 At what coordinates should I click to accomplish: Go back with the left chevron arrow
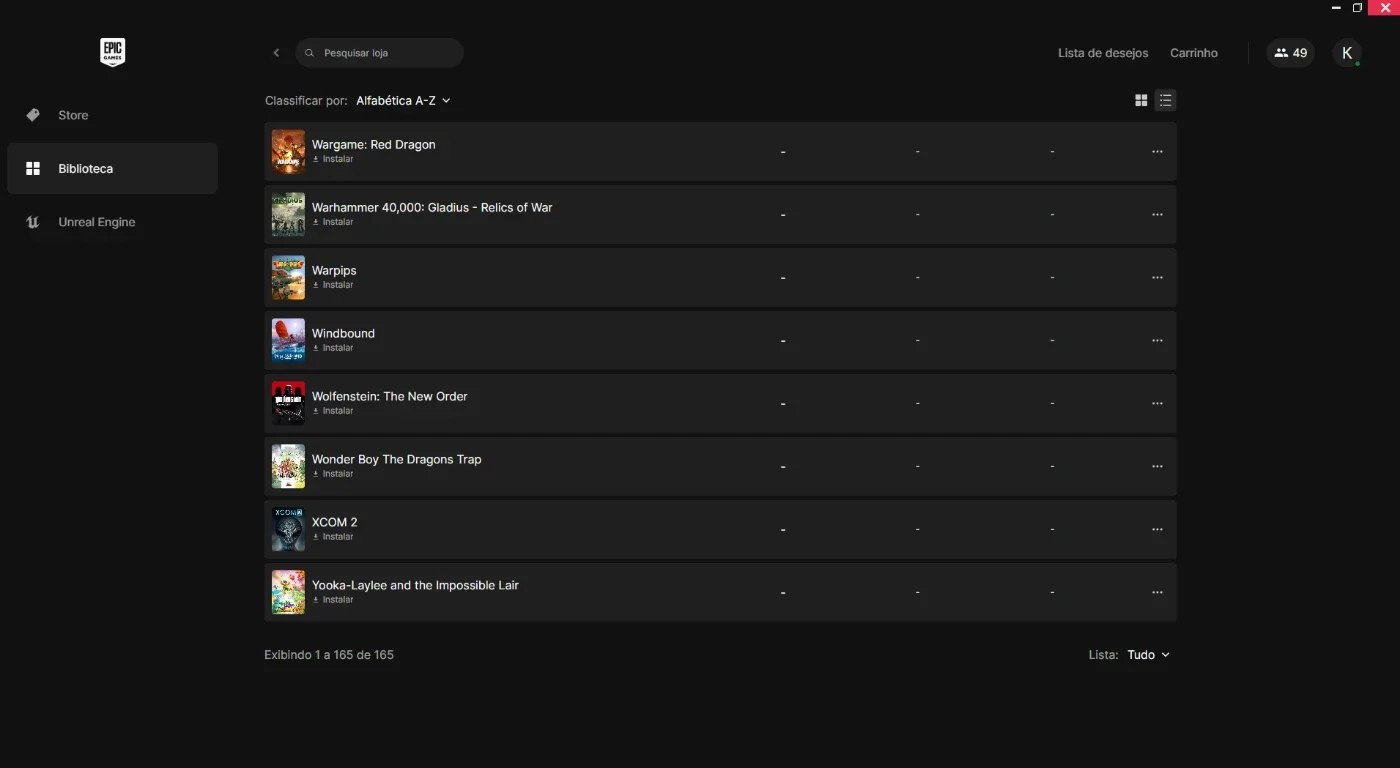(277, 53)
